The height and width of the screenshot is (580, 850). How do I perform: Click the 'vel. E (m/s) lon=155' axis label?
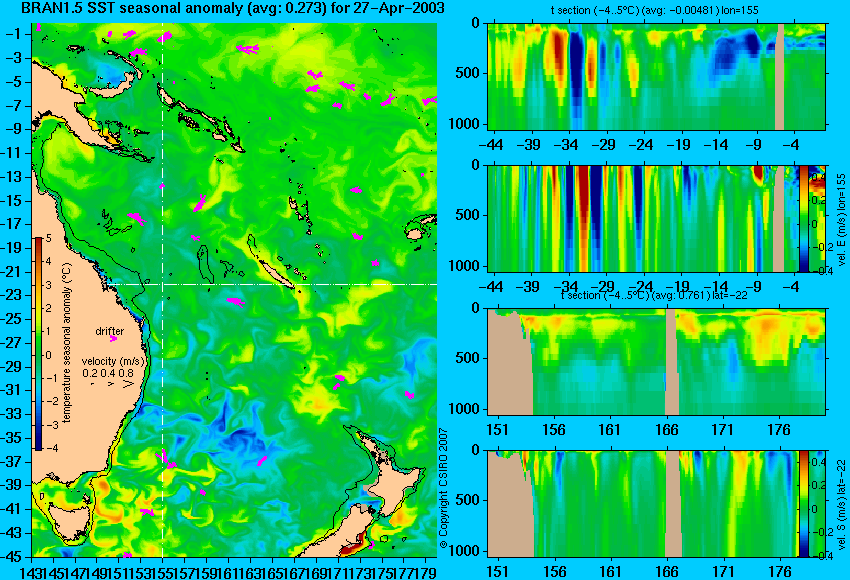(x=842, y=220)
